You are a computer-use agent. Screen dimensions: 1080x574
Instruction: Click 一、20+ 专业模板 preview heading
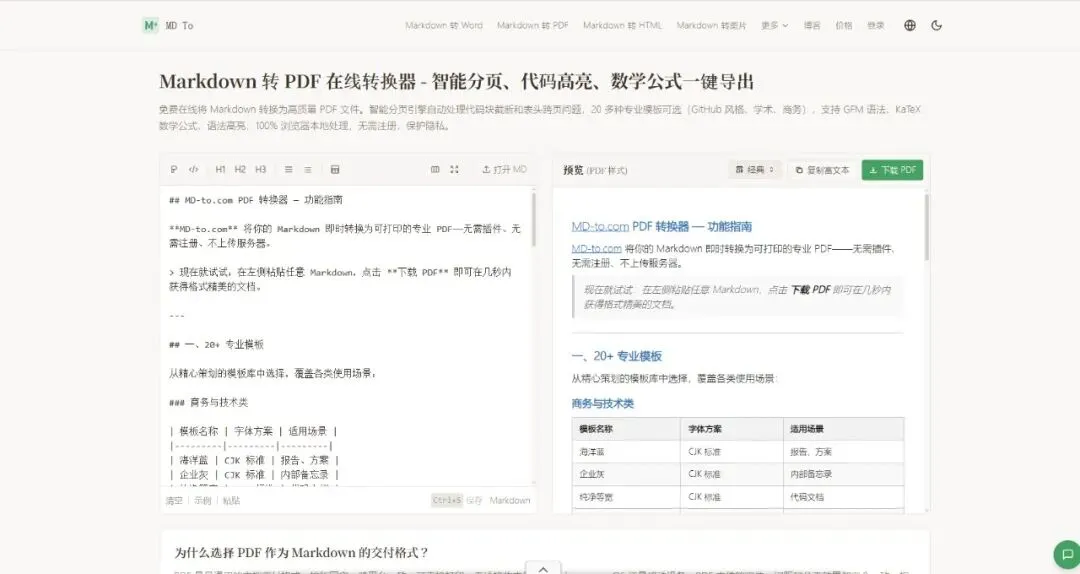pos(616,356)
